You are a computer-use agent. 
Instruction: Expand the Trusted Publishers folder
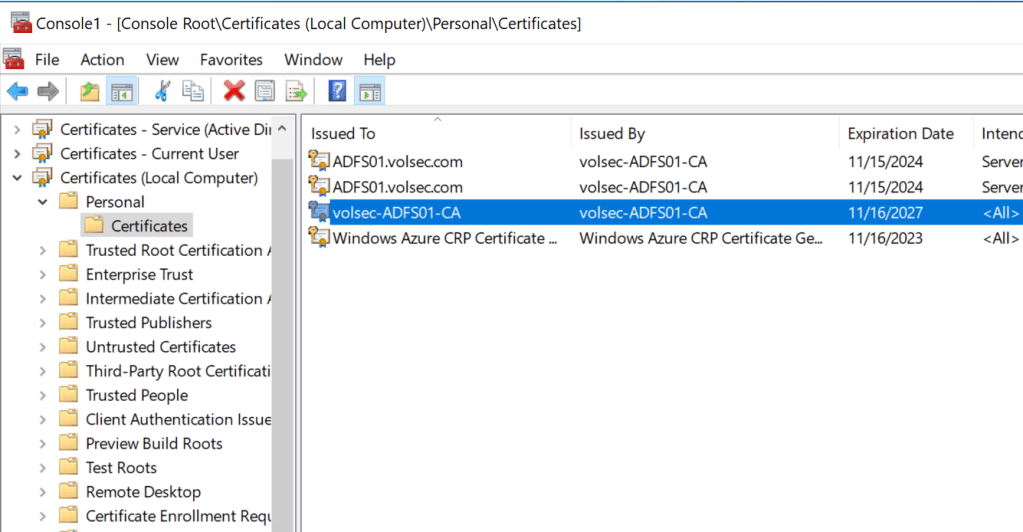(42, 323)
